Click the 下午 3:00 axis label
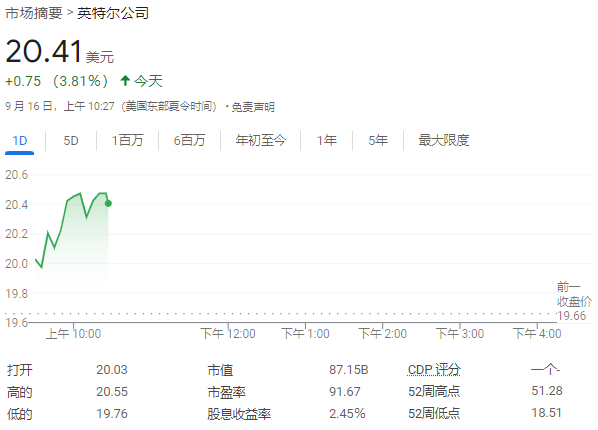The width and height of the screenshot is (598, 430). pyautogui.click(x=460, y=334)
